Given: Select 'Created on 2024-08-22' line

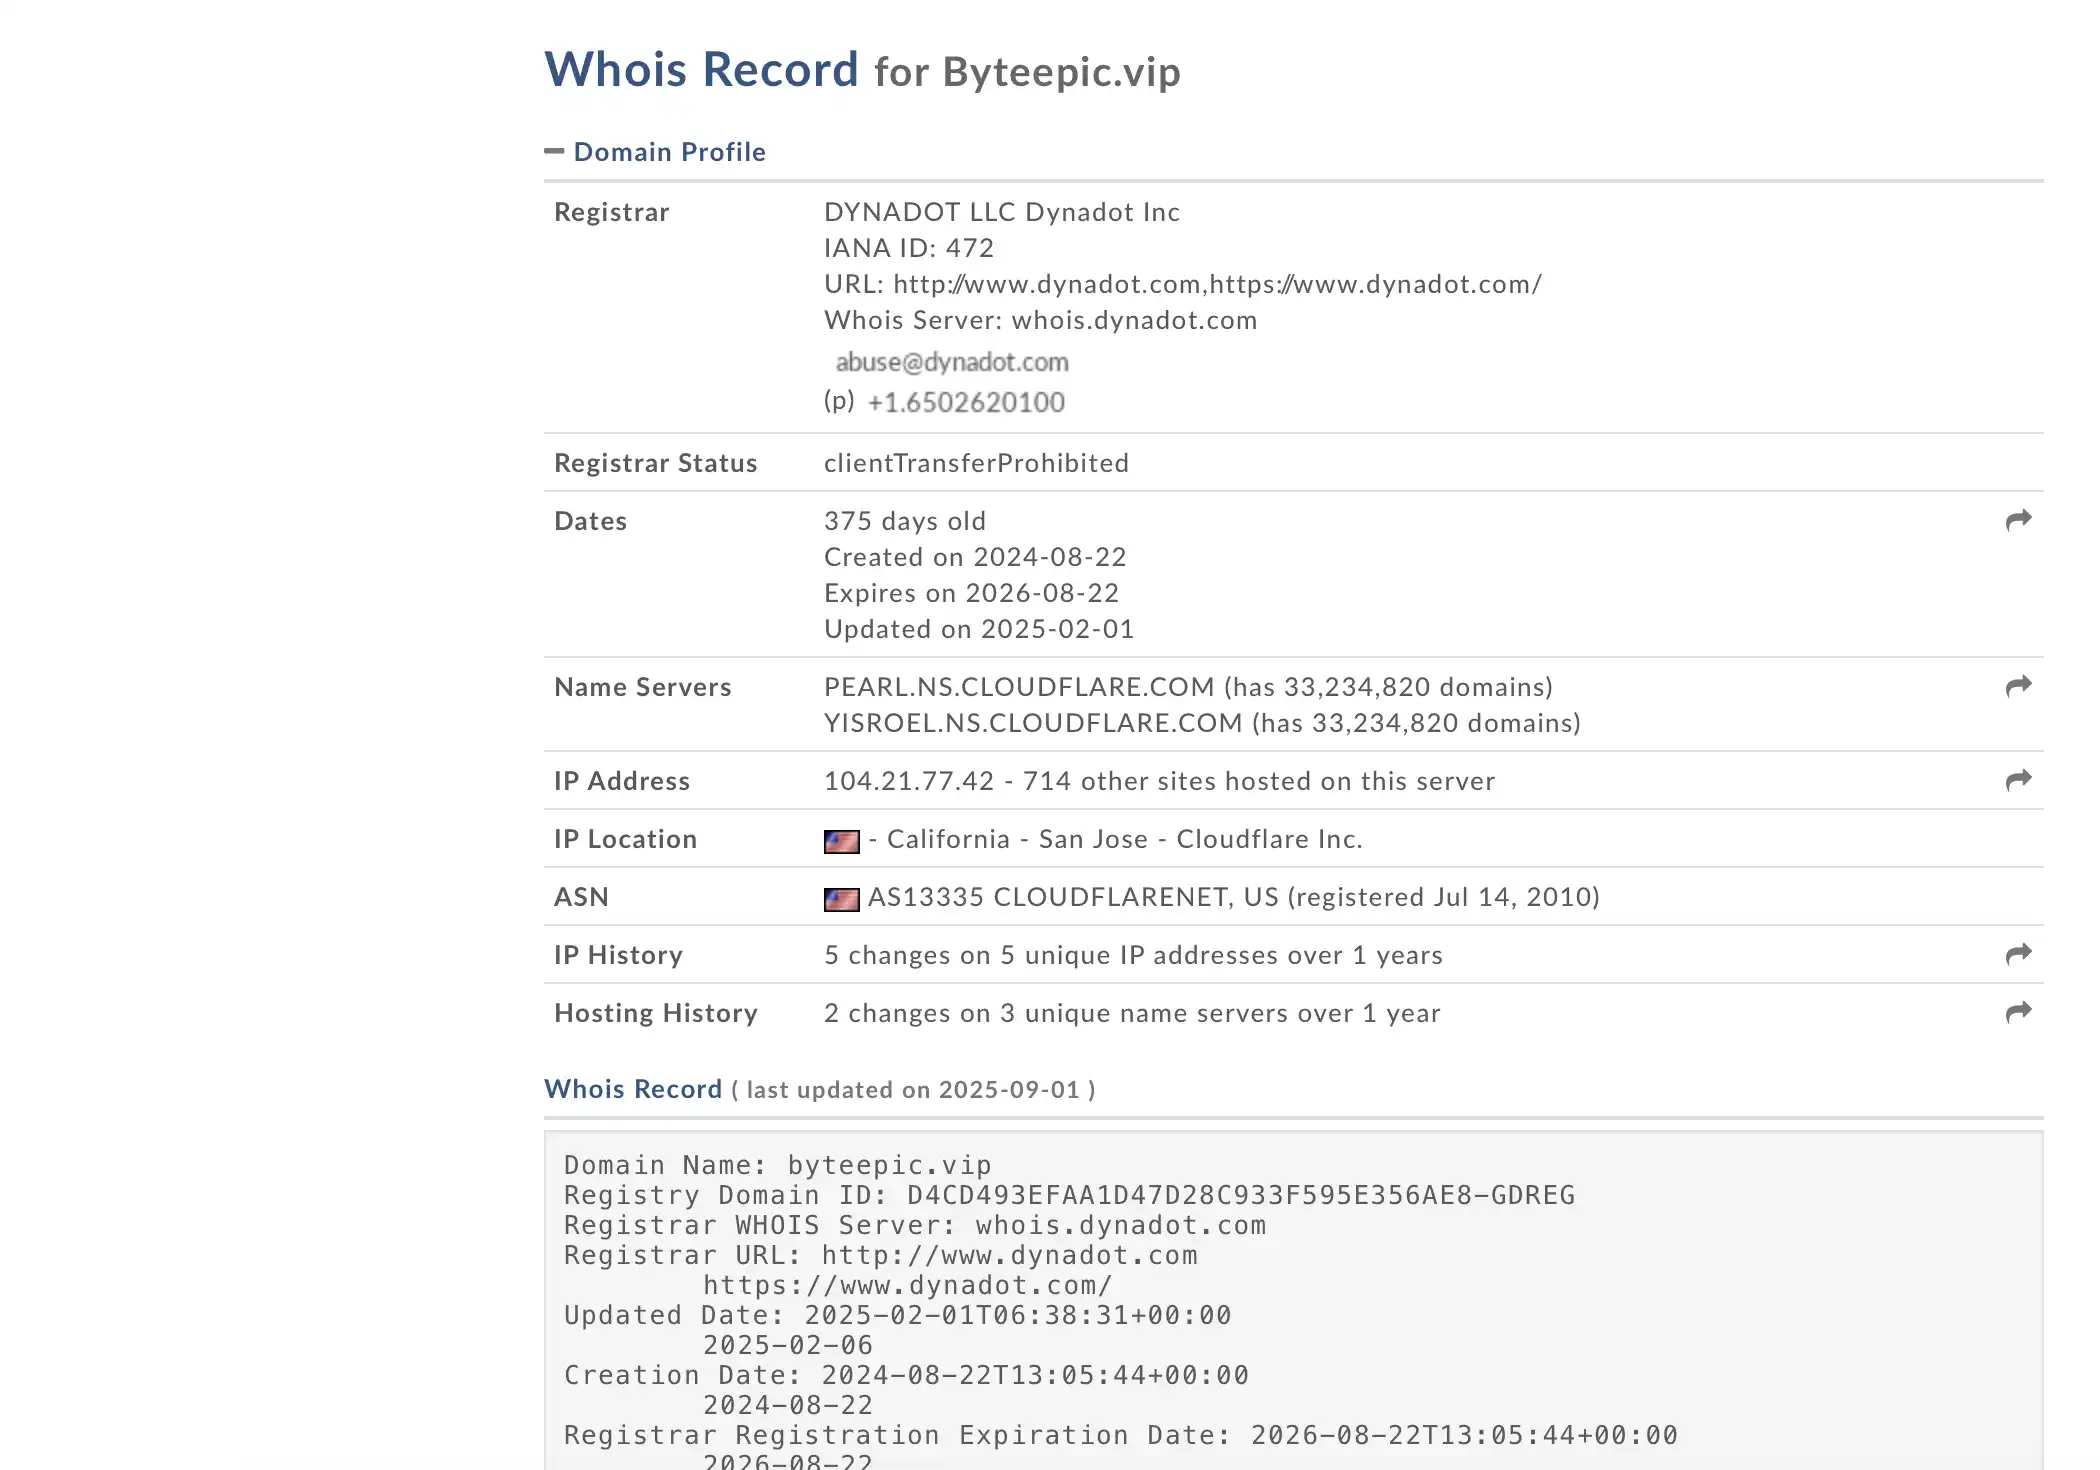Looking at the screenshot, I should pos(975,557).
